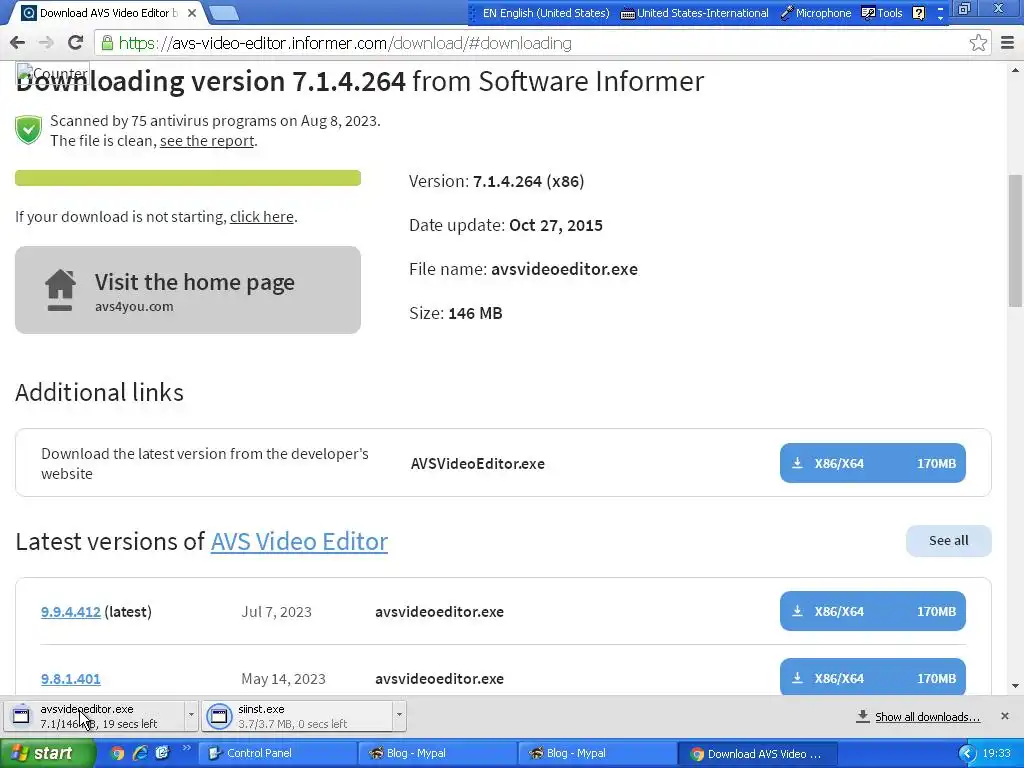Click the Size 146 MB text
This screenshot has height=768, width=1024.
455,313
